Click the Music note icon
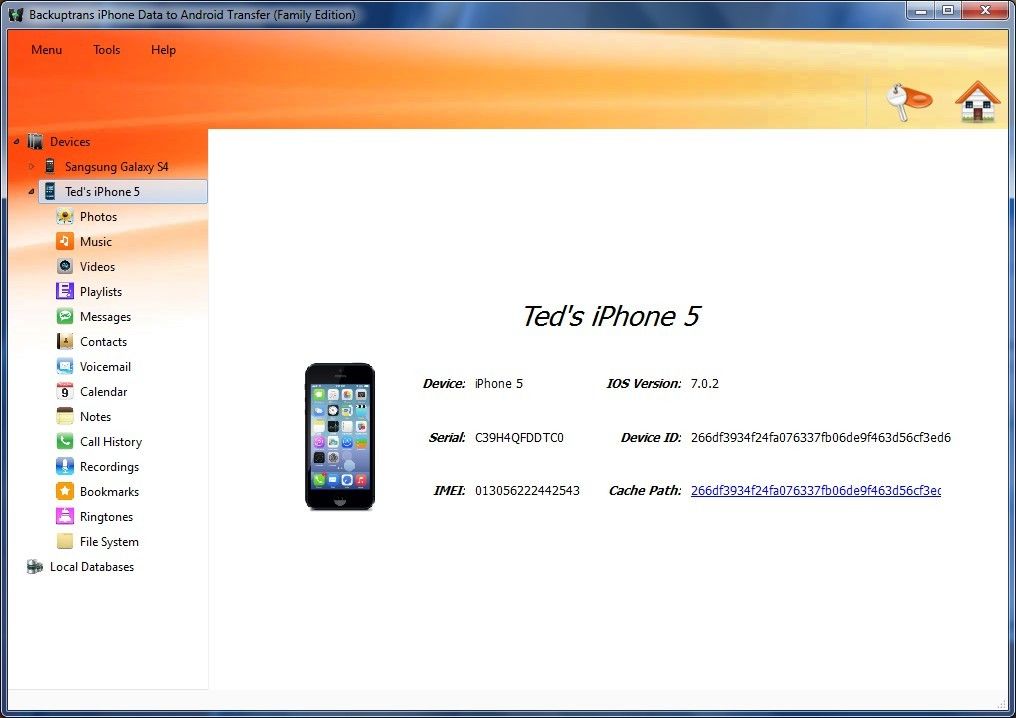 pos(65,242)
